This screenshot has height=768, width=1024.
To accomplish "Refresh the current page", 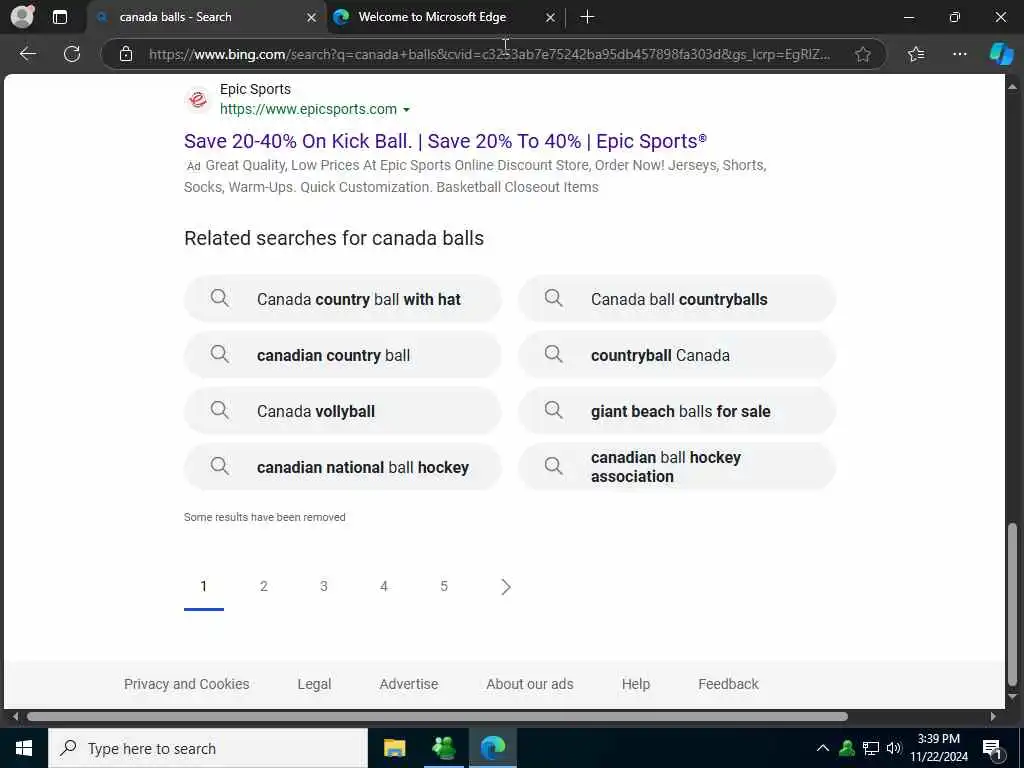I will pos(72,54).
